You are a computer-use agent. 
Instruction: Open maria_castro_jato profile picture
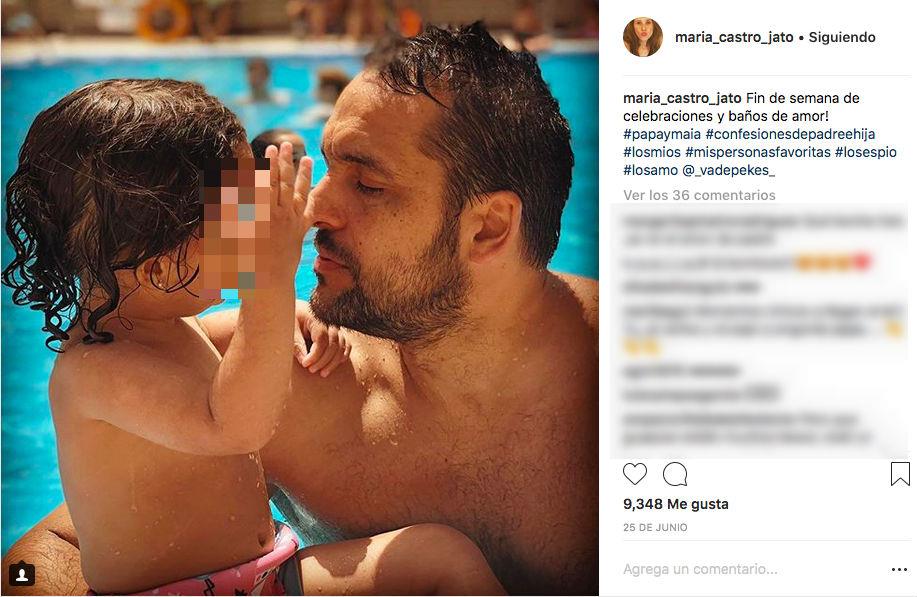[x=643, y=37]
